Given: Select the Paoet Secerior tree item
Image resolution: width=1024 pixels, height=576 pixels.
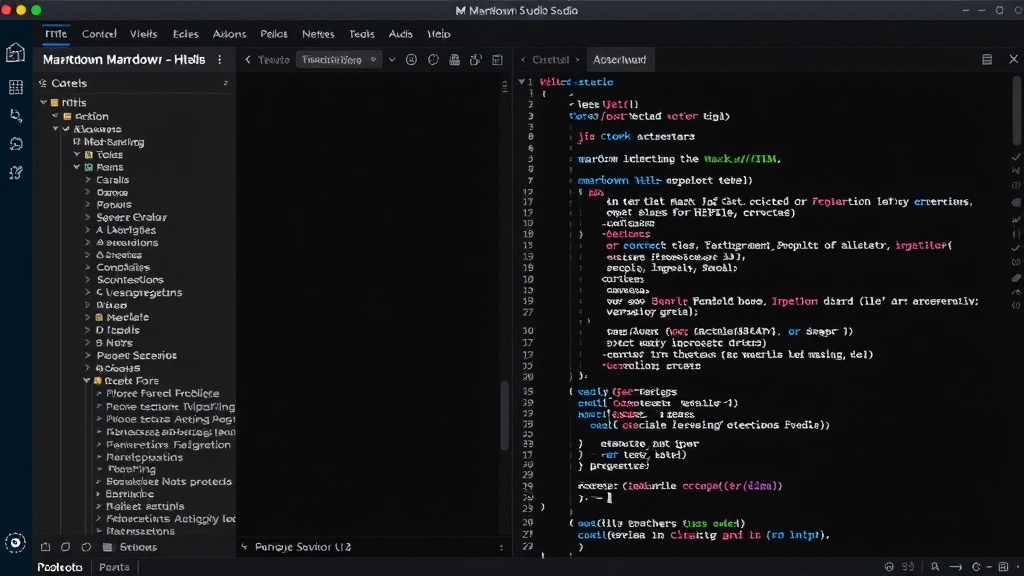Looking at the screenshot, I should coord(136,355).
